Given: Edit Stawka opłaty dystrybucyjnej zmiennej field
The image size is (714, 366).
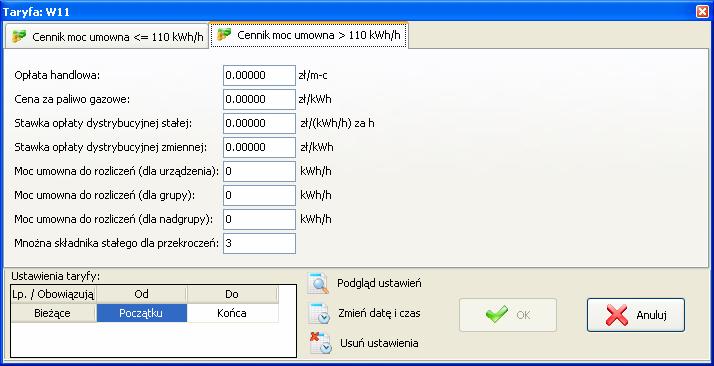Looking at the screenshot, I should (x=259, y=147).
